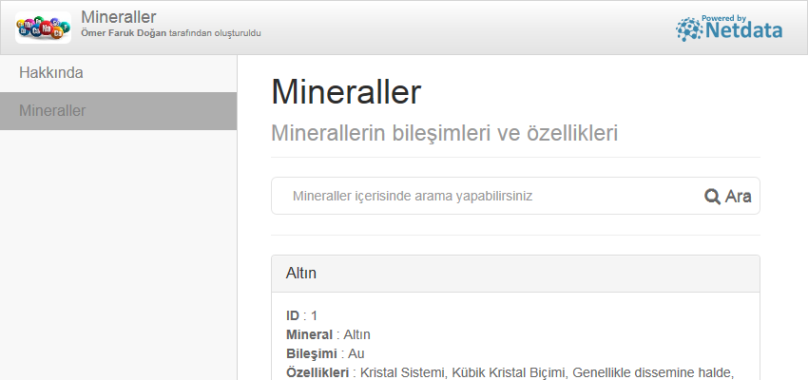Click the magnifier Ara search button
This screenshot has height=380, width=808.
[x=728, y=196]
